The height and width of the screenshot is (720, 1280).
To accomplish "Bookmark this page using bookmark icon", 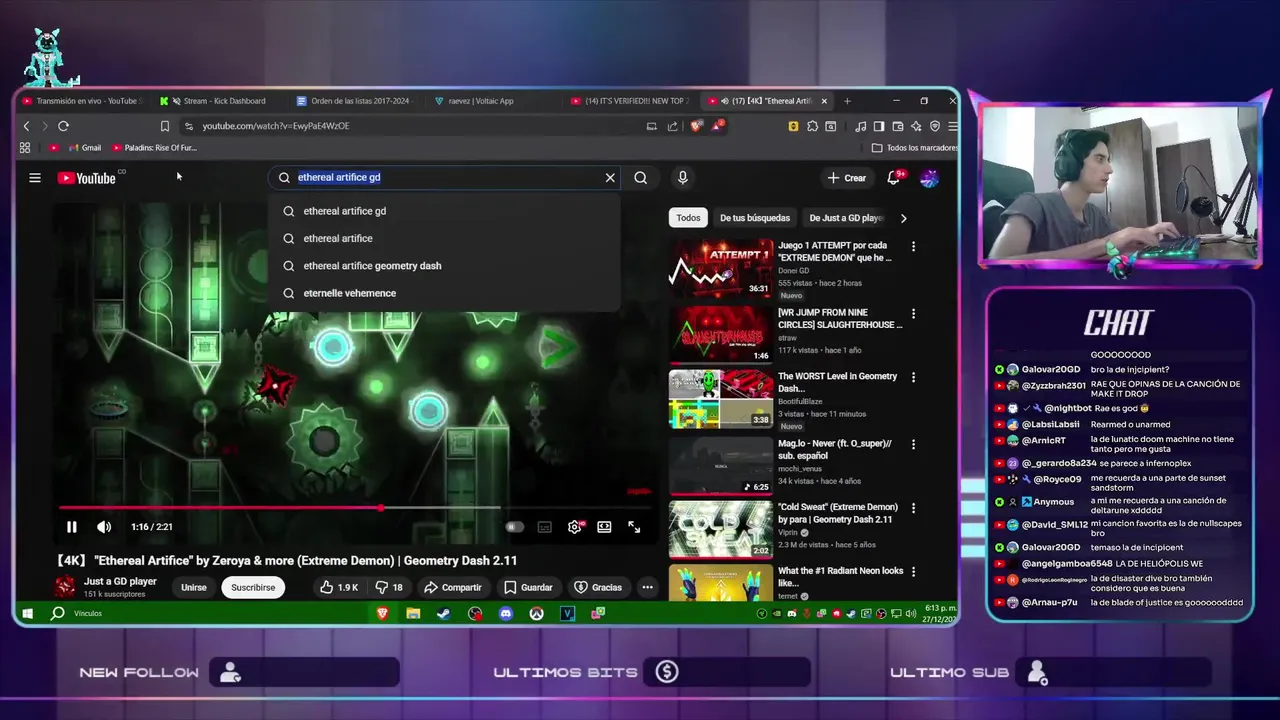I will click(x=165, y=126).
